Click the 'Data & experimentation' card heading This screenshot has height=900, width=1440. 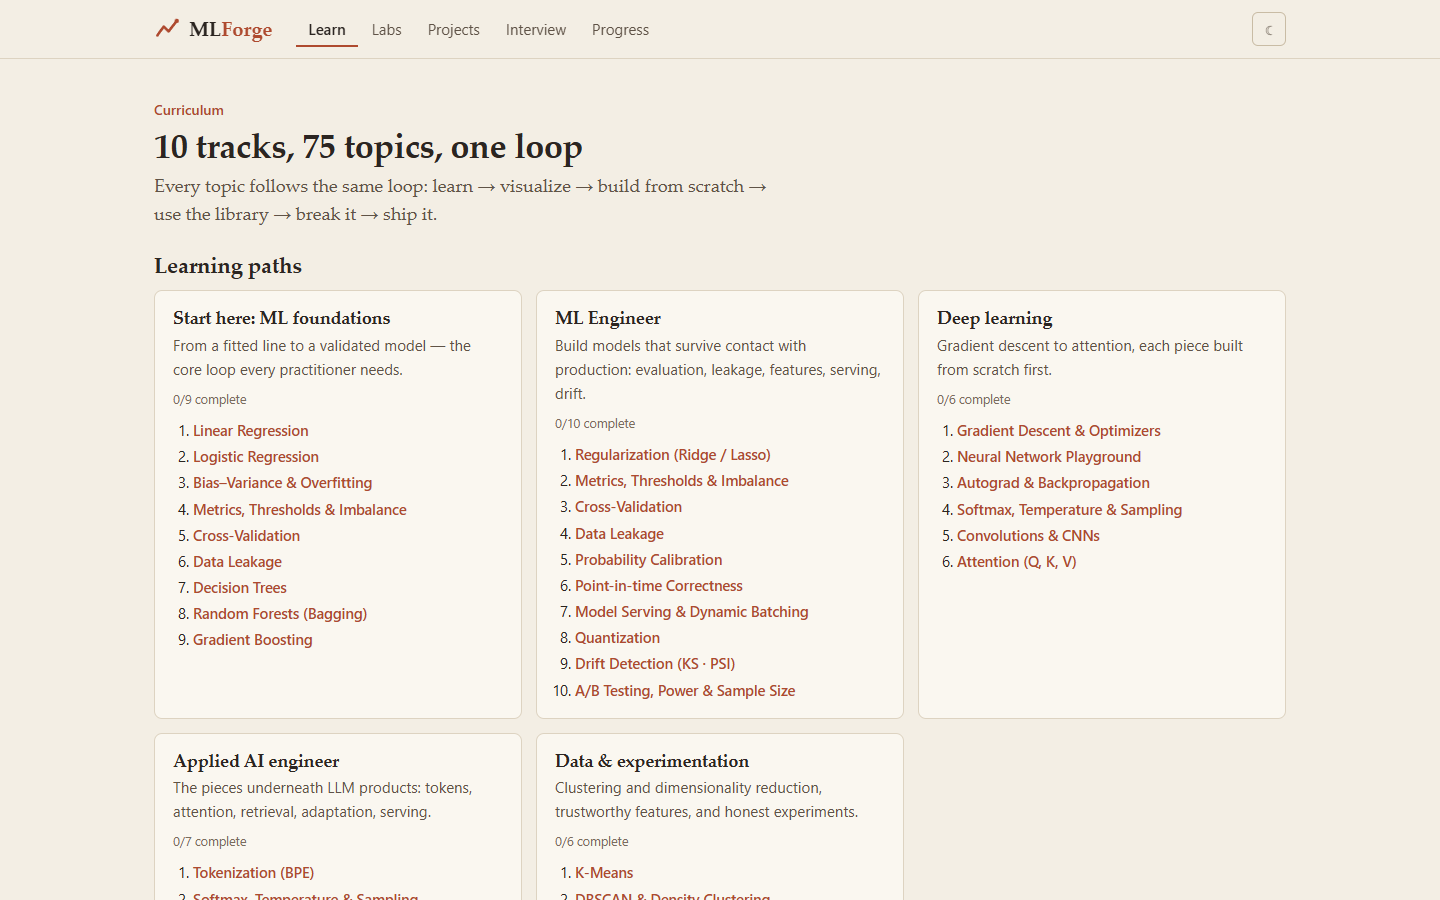(652, 761)
